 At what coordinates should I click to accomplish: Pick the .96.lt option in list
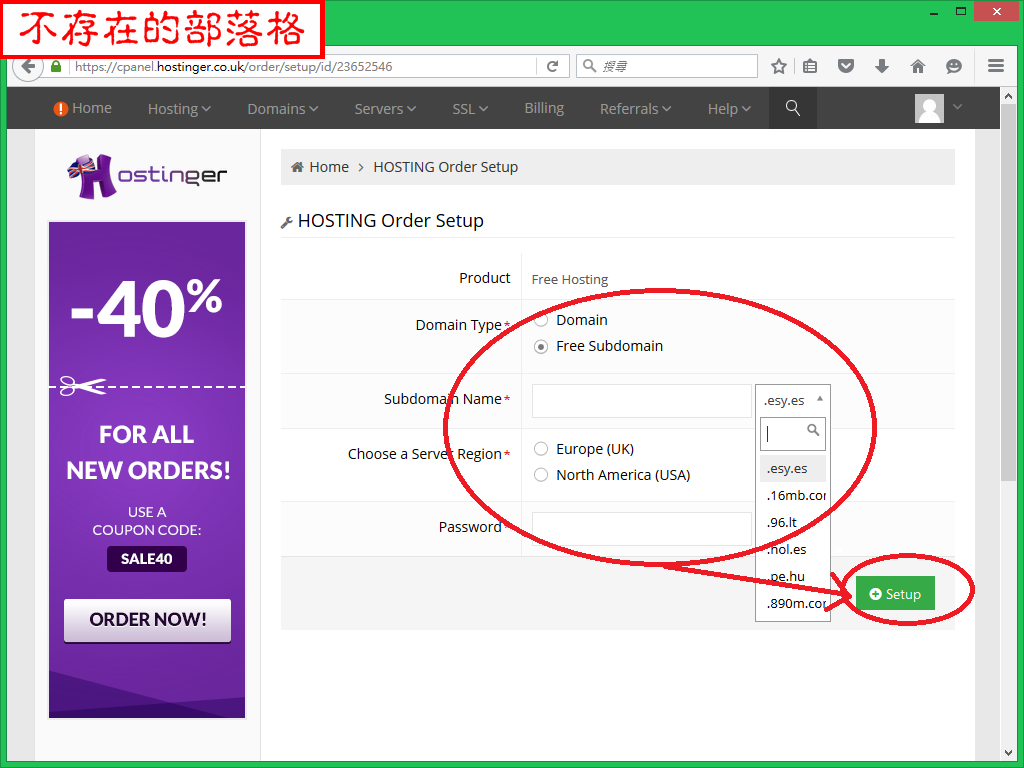(793, 522)
